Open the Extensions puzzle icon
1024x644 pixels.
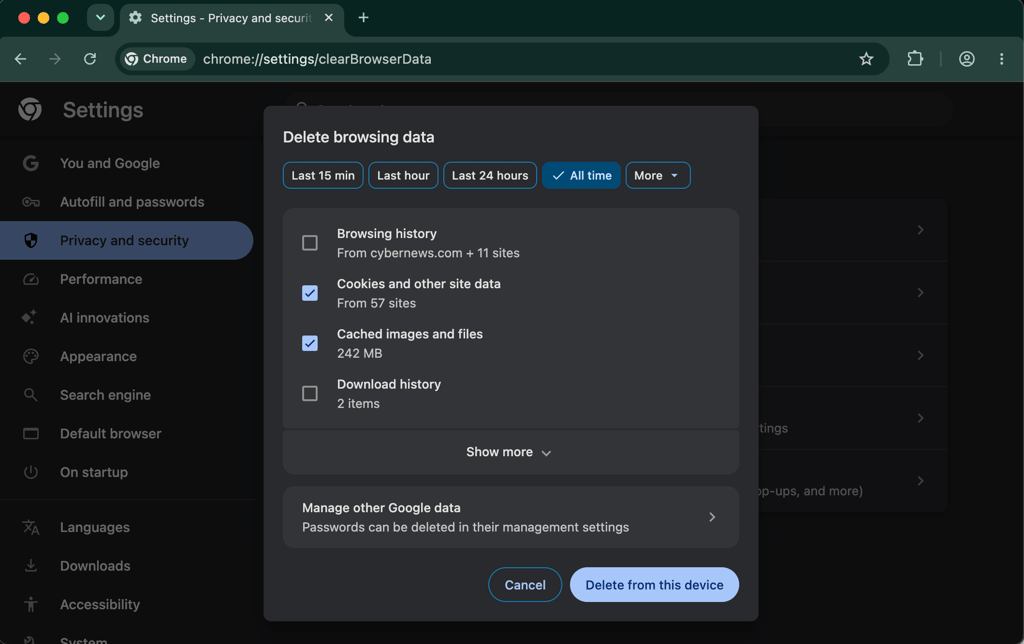pyautogui.click(x=915, y=59)
